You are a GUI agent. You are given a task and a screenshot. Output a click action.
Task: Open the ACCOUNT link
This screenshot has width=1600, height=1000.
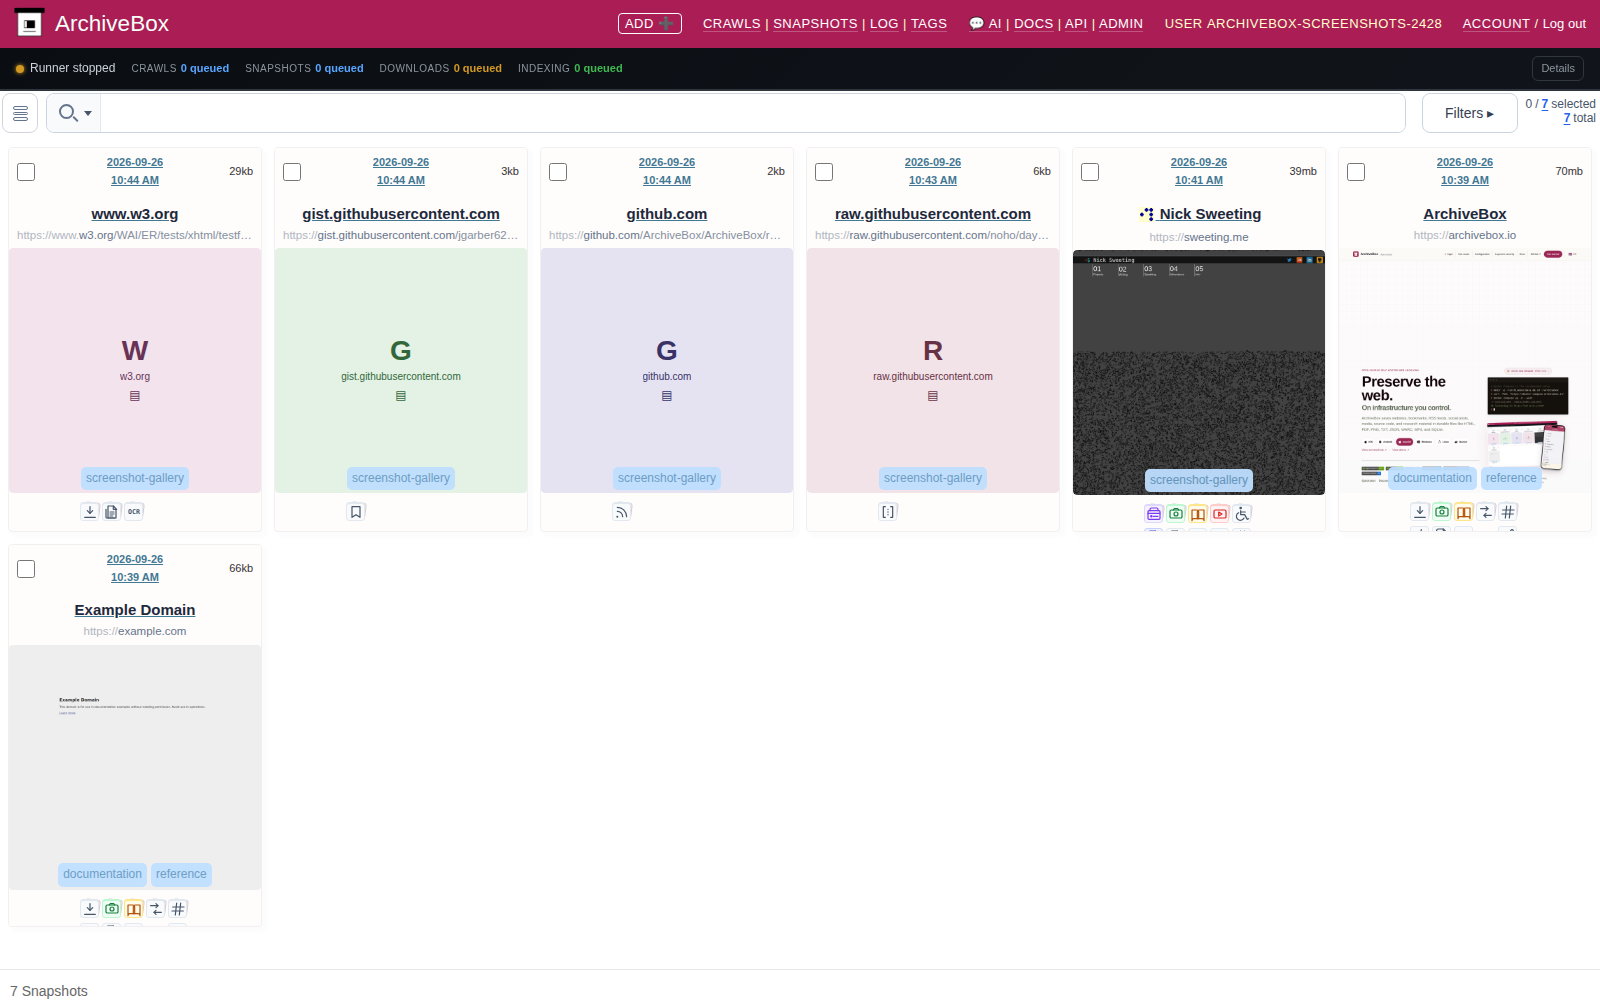(1496, 23)
